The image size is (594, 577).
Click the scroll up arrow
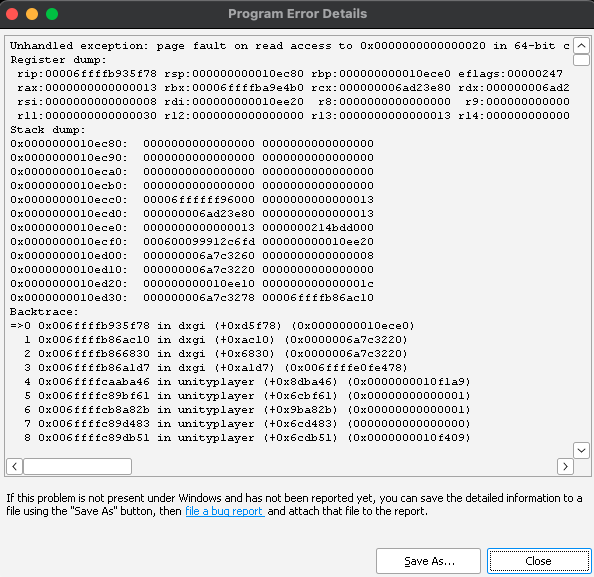click(581, 45)
